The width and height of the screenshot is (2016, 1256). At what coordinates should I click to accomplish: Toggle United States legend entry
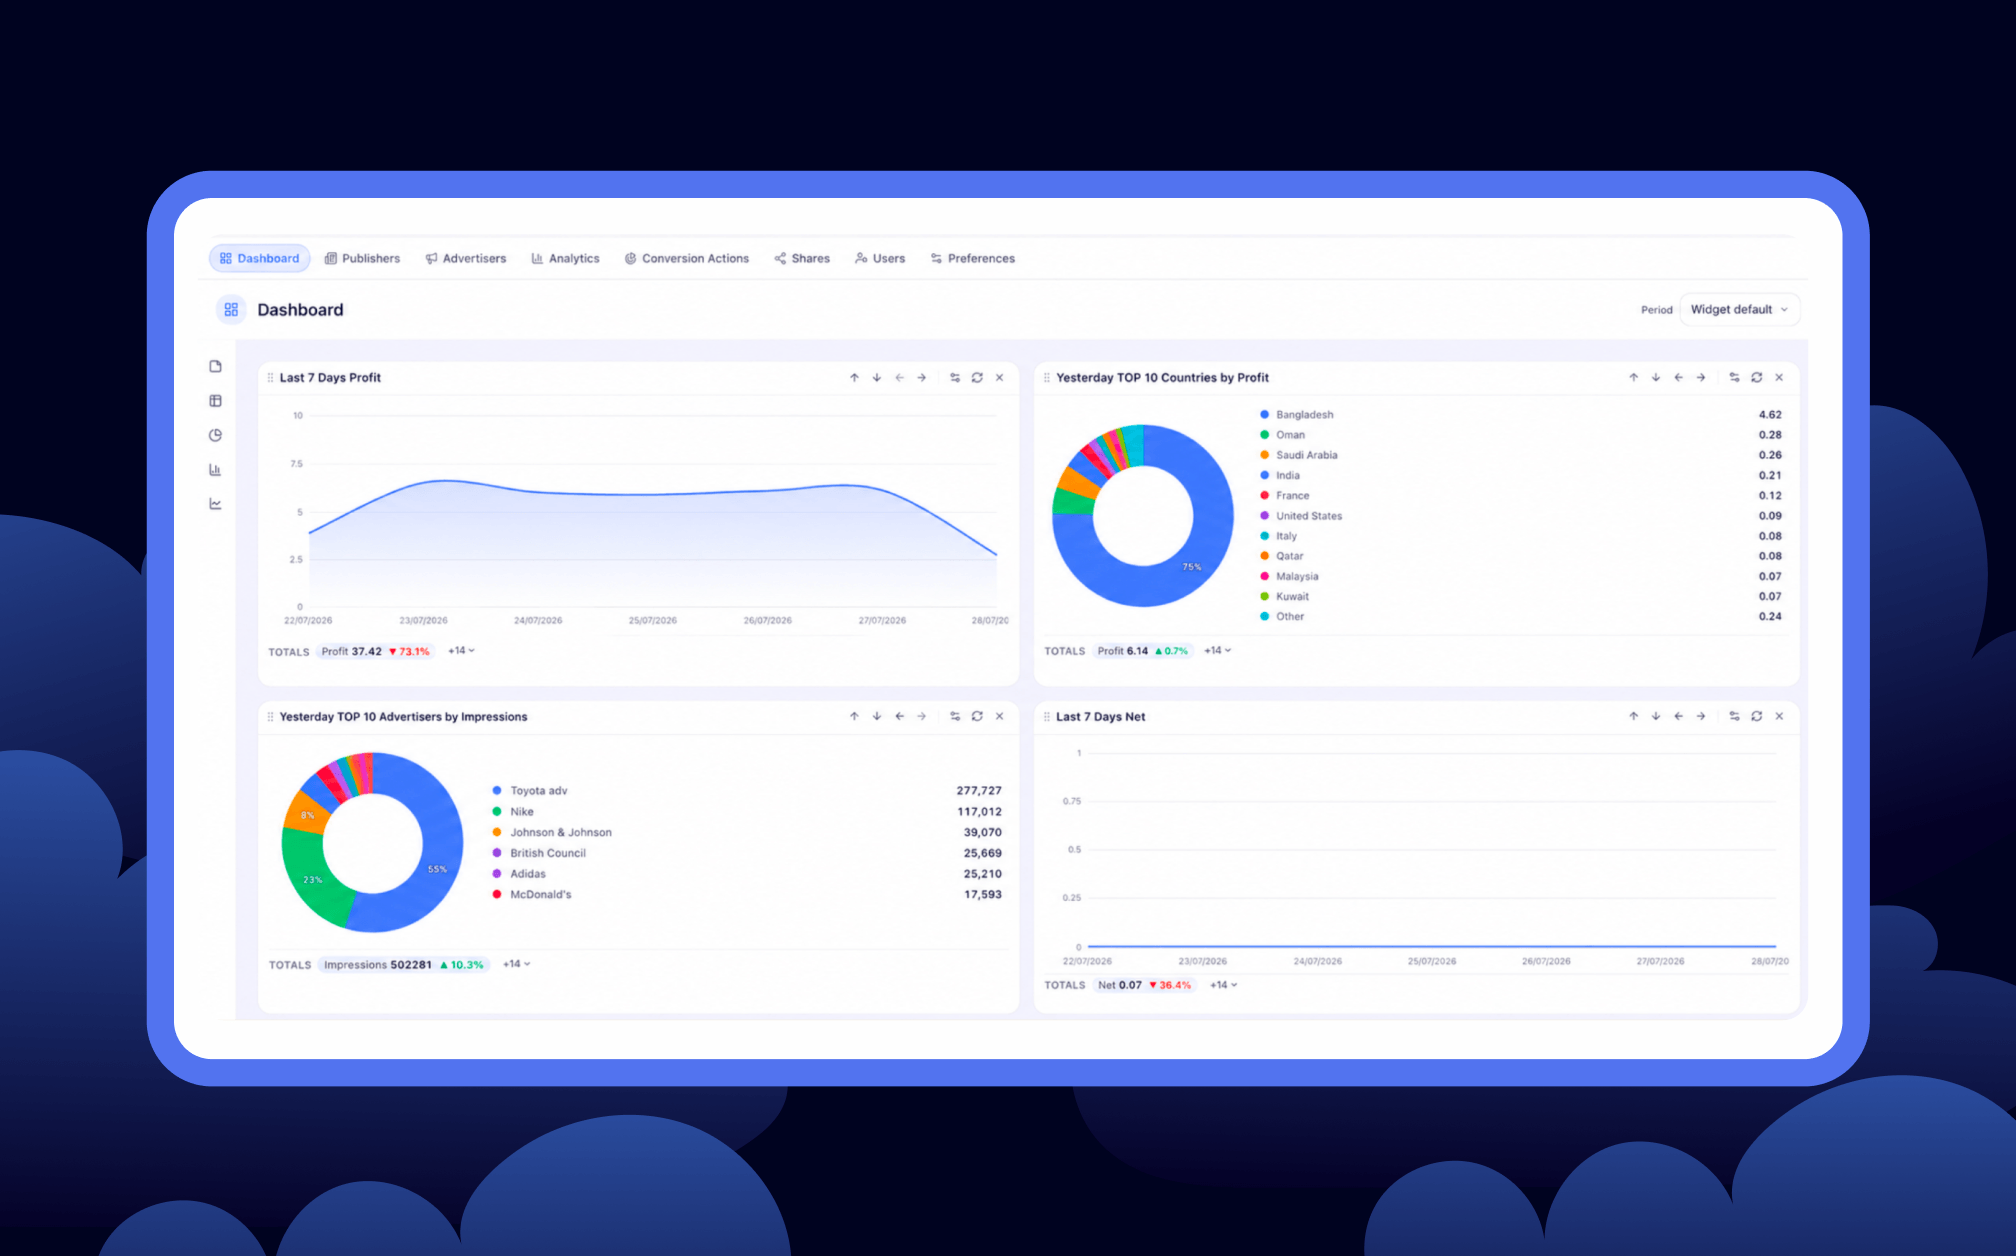point(1301,516)
